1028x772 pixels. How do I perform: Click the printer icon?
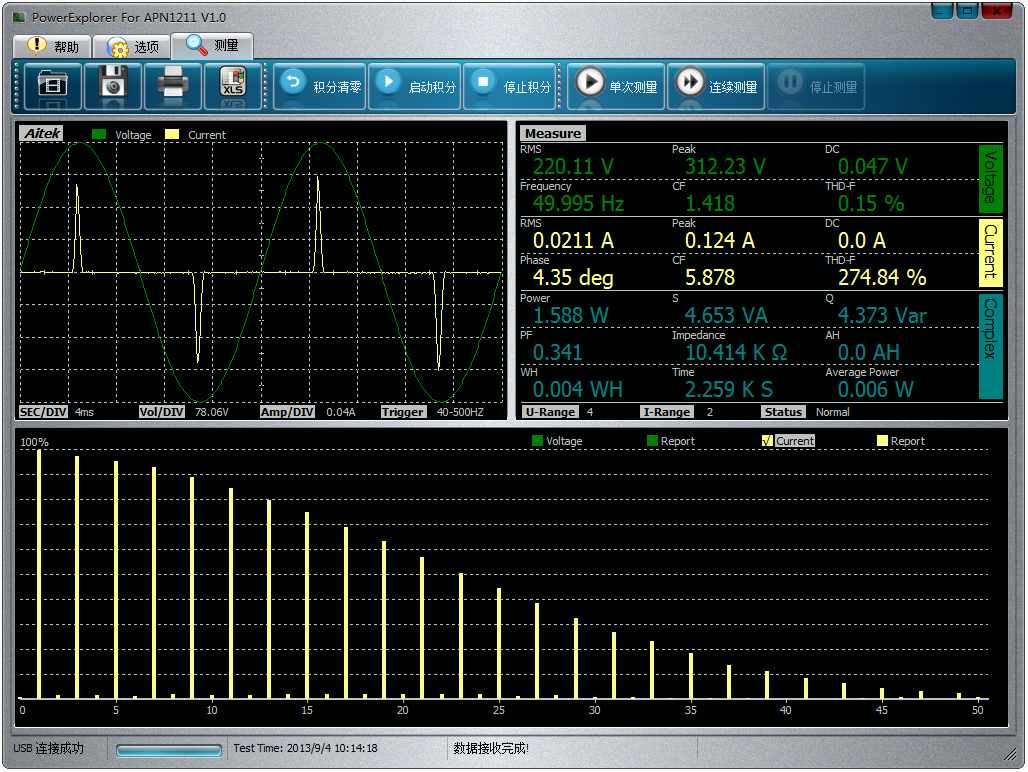pyautogui.click(x=172, y=85)
